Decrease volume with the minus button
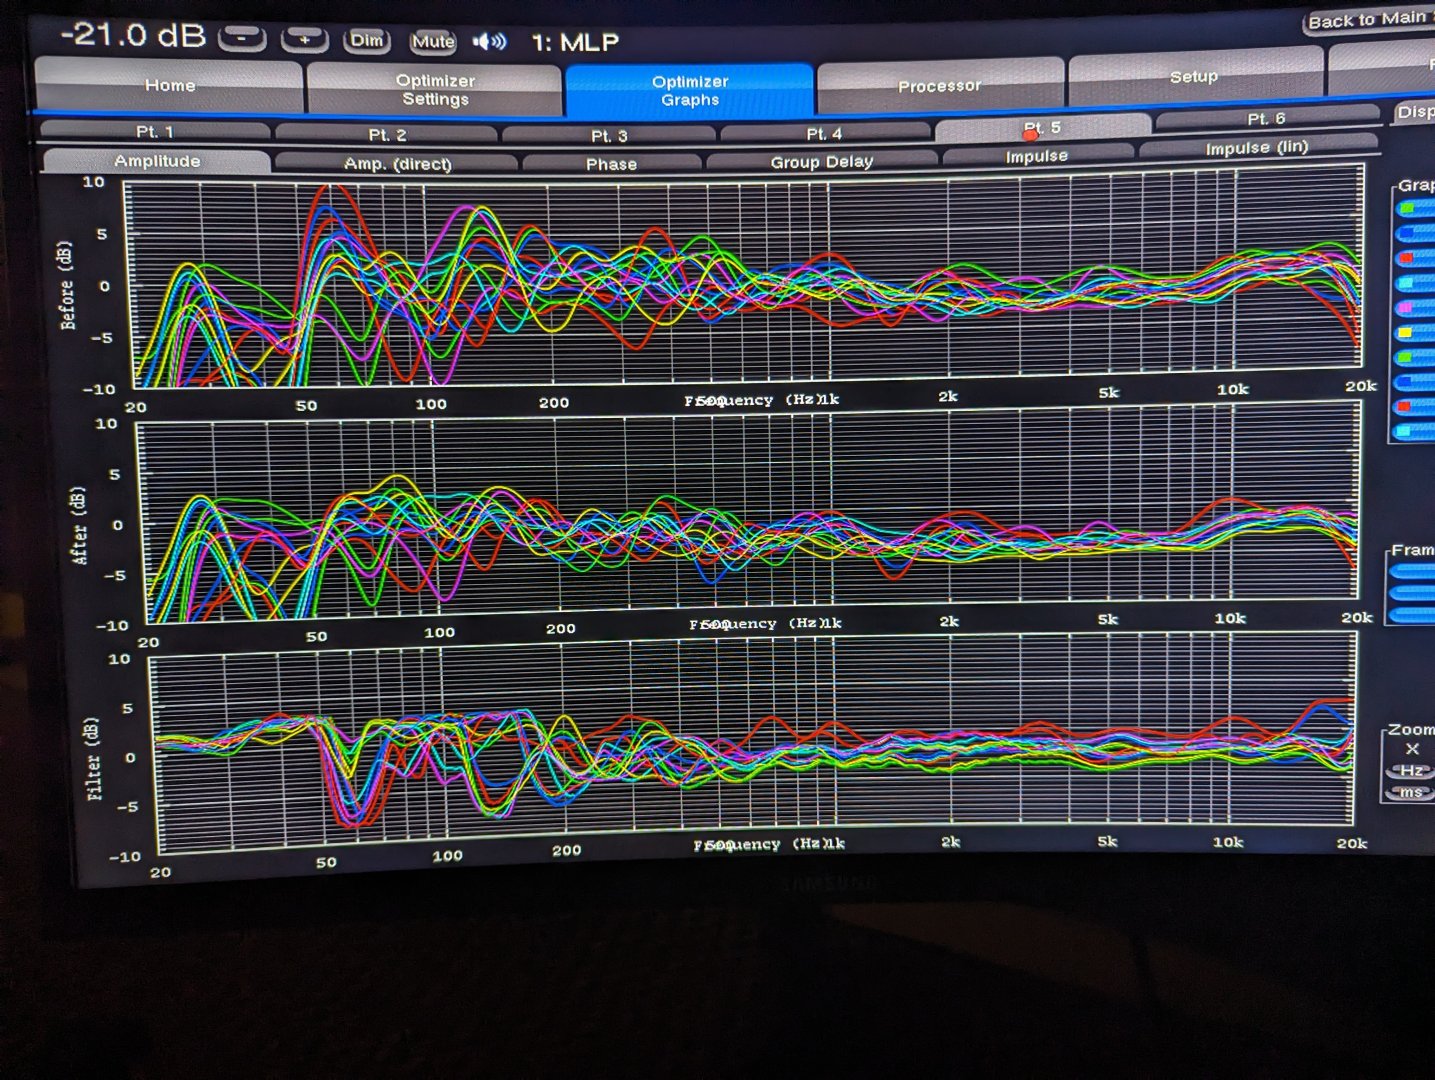 pyautogui.click(x=242, y=38)
